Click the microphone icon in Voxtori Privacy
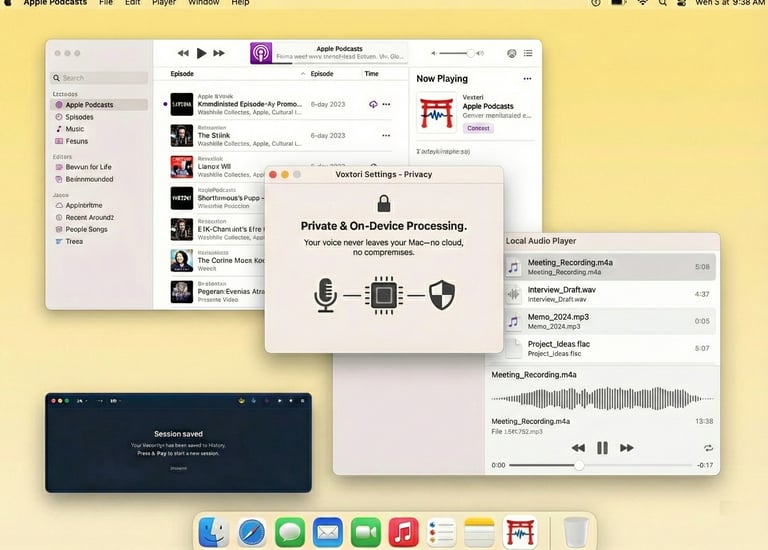 coord(326,295)
